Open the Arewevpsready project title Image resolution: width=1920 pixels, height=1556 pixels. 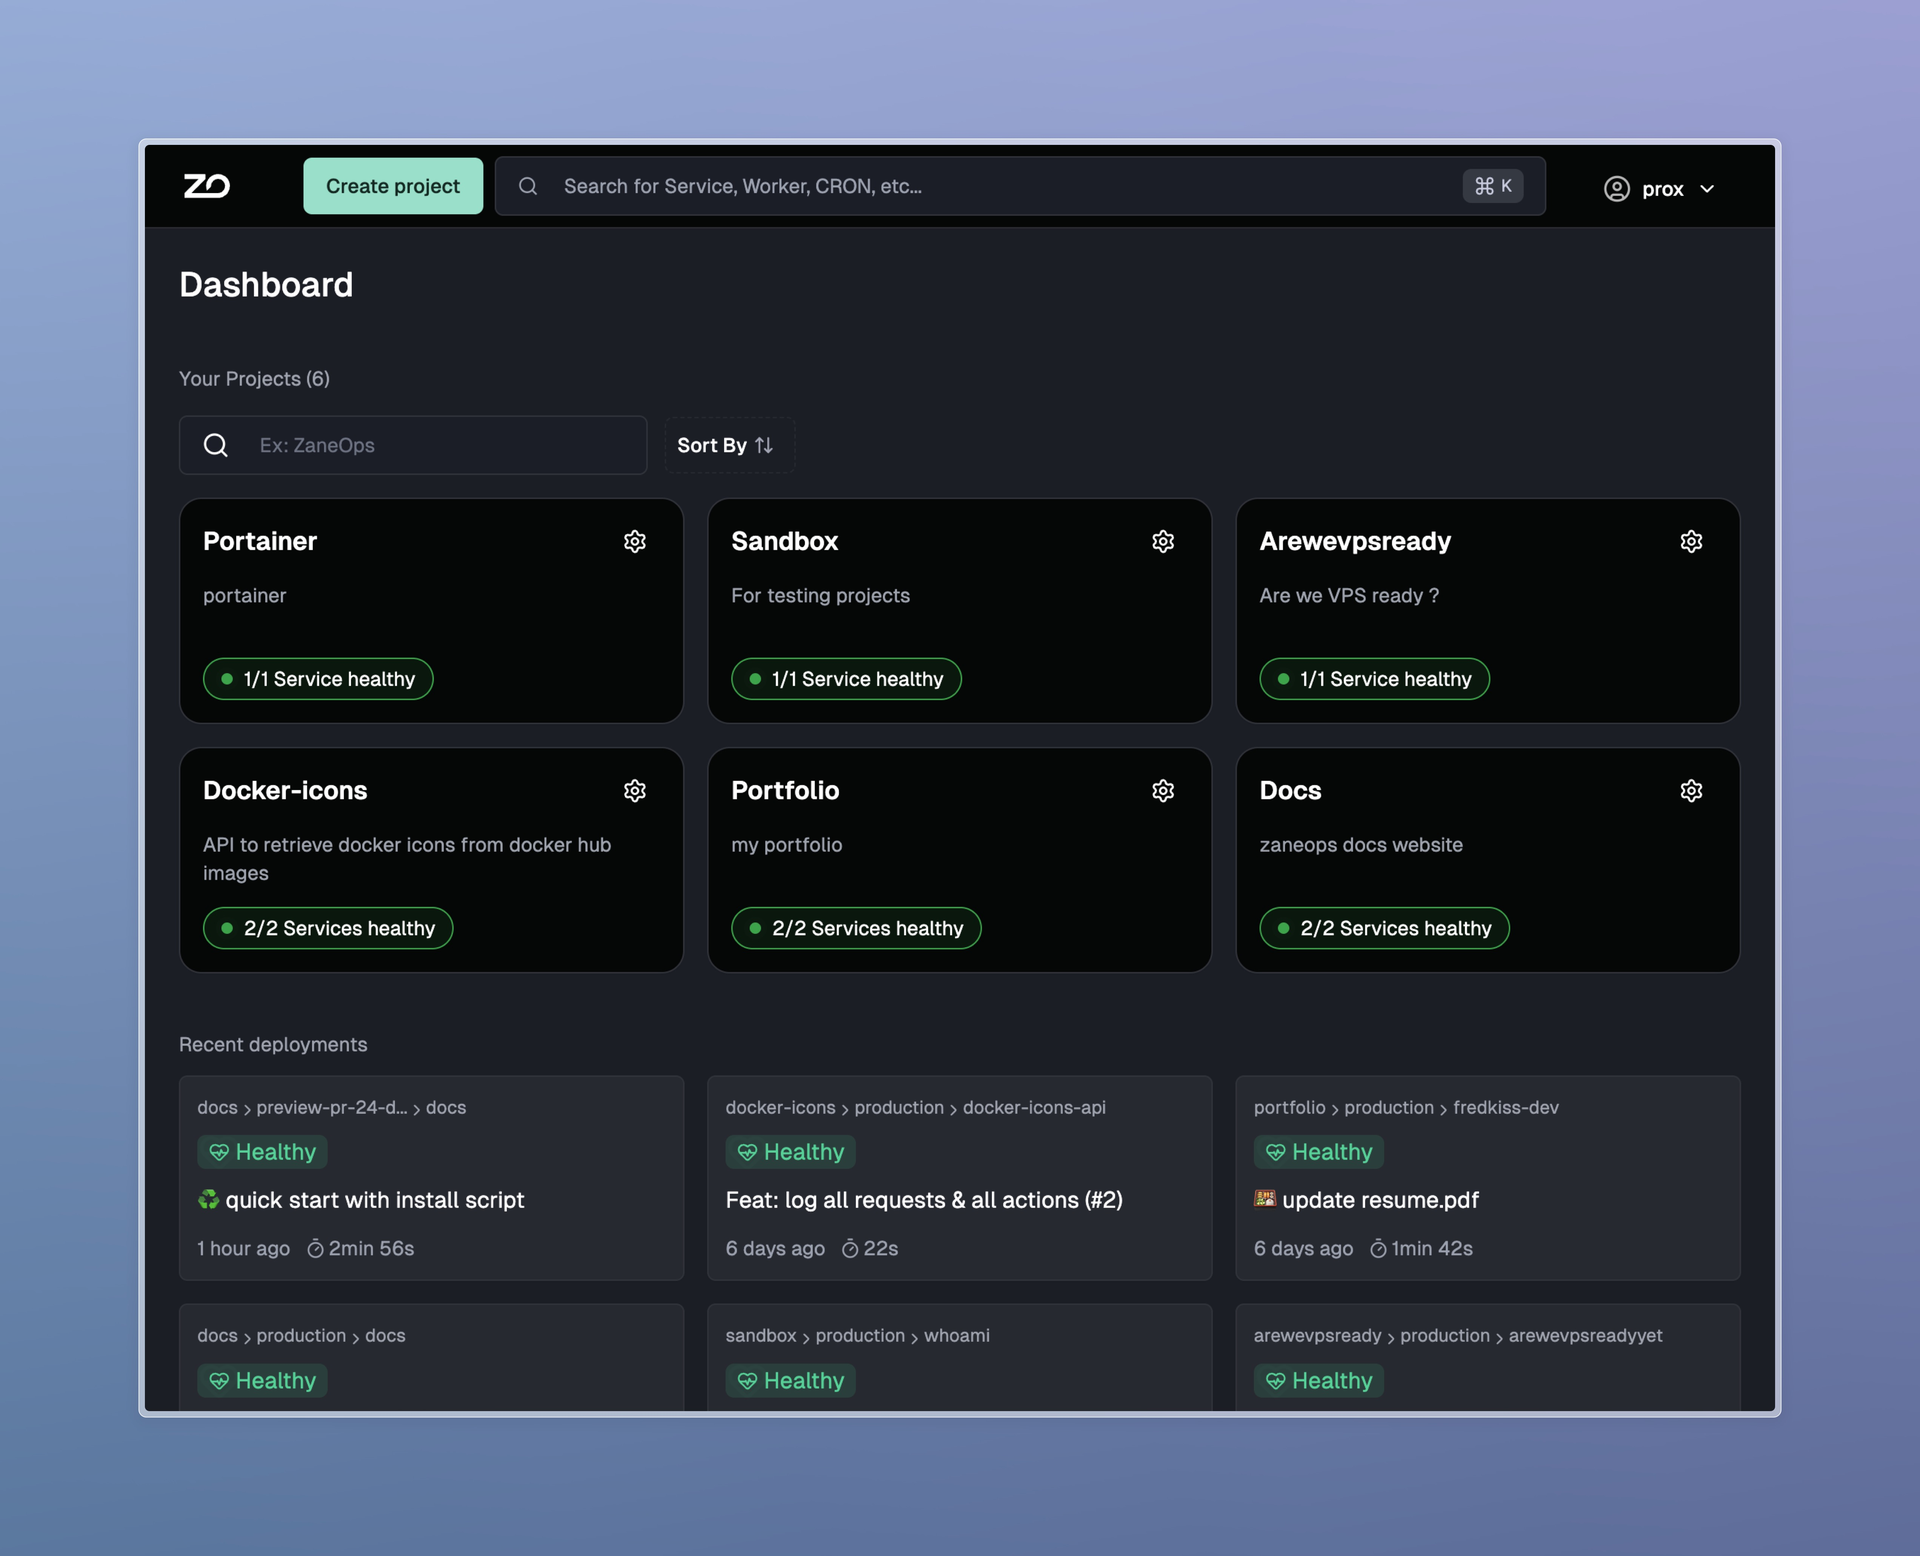1355,541
